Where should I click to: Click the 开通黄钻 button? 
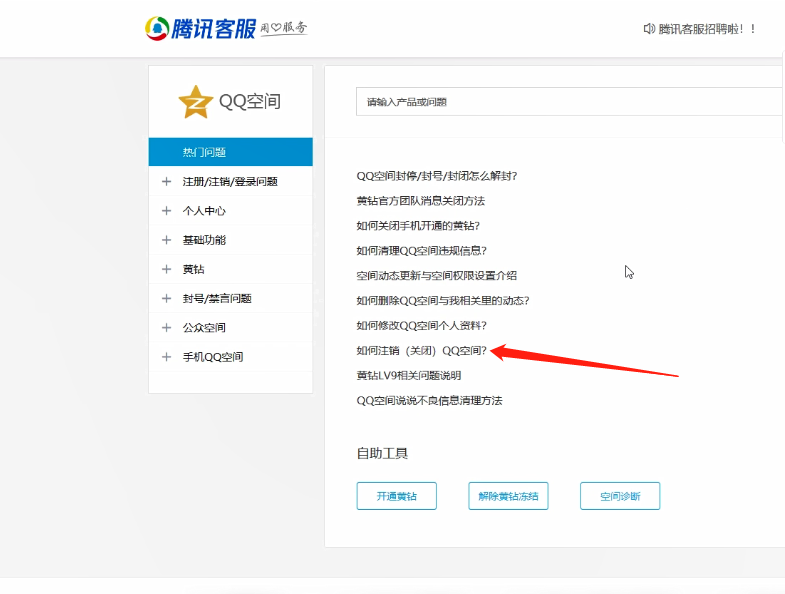pyautogui.click(x=397, y=496)
